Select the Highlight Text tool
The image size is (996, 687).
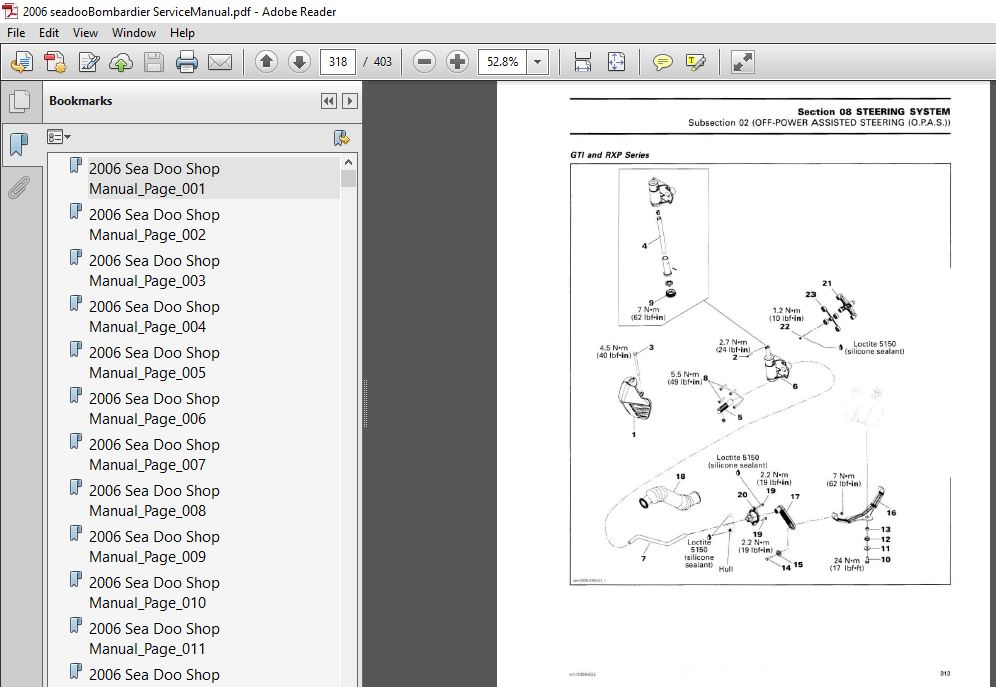coord(696,62)
